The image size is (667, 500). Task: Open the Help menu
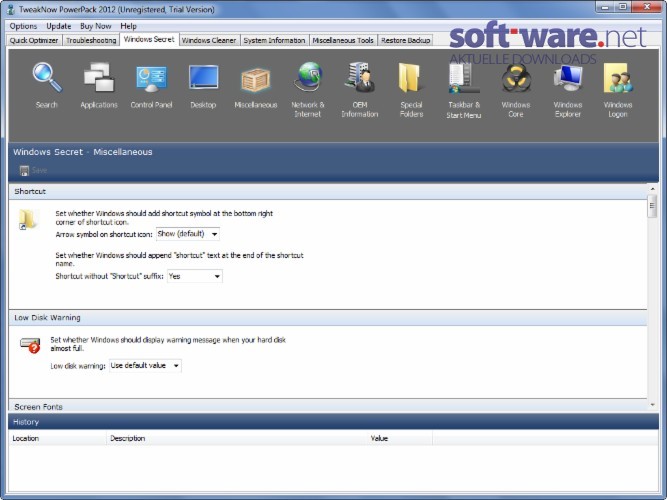coord(128,26)
